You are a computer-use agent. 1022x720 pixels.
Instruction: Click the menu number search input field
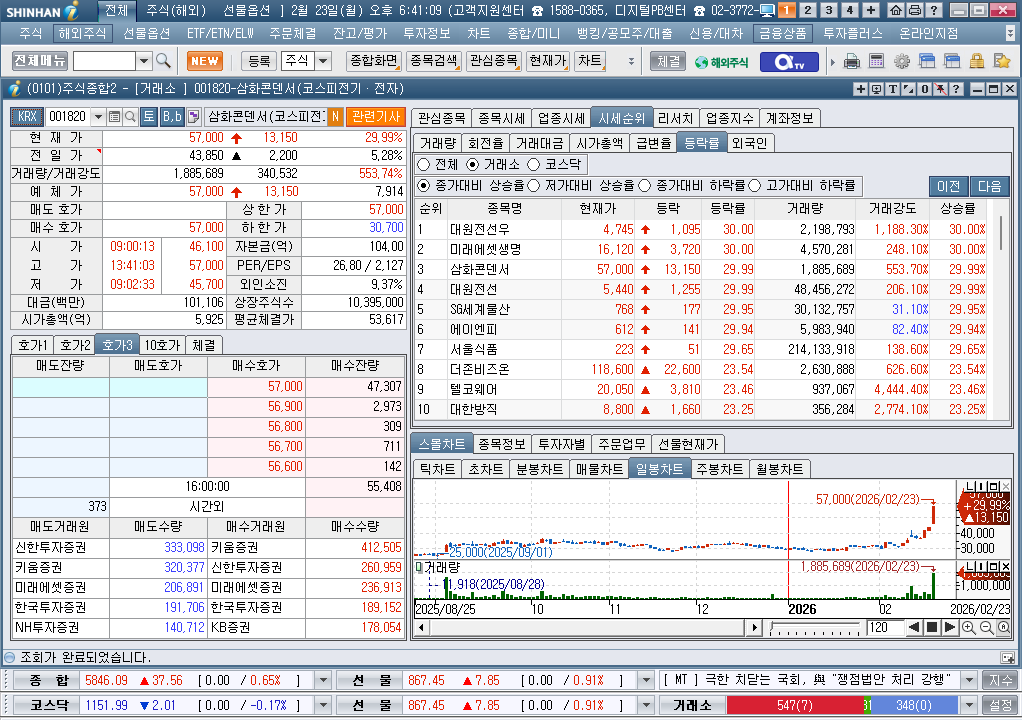pyautogui.click(x=104, y=61)
